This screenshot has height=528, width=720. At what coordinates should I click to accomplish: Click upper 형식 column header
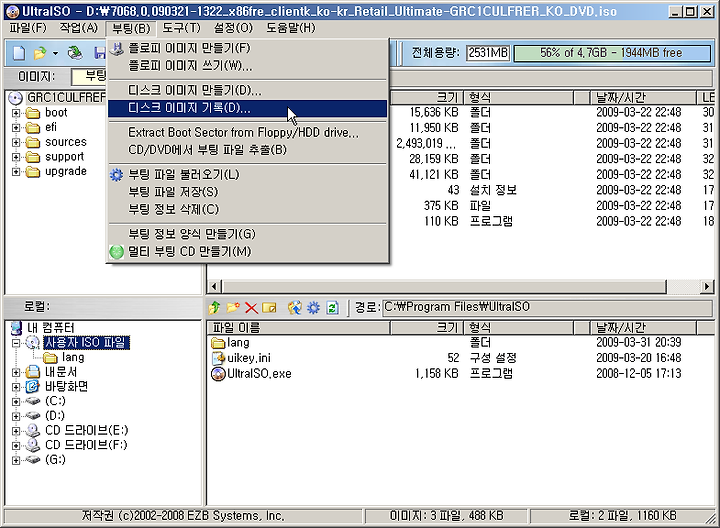point(519,97)
